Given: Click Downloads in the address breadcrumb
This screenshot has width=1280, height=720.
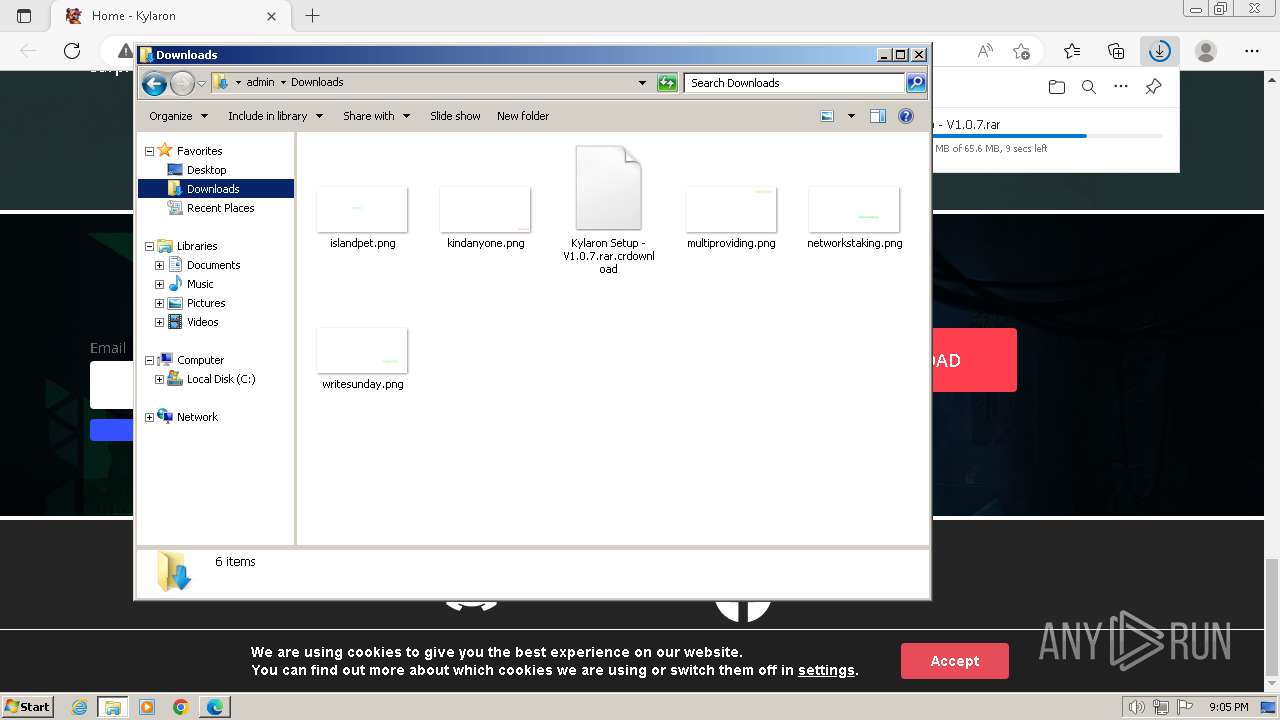Looking at the screenshot, I should pyautogui.click(x=317, y=82).
